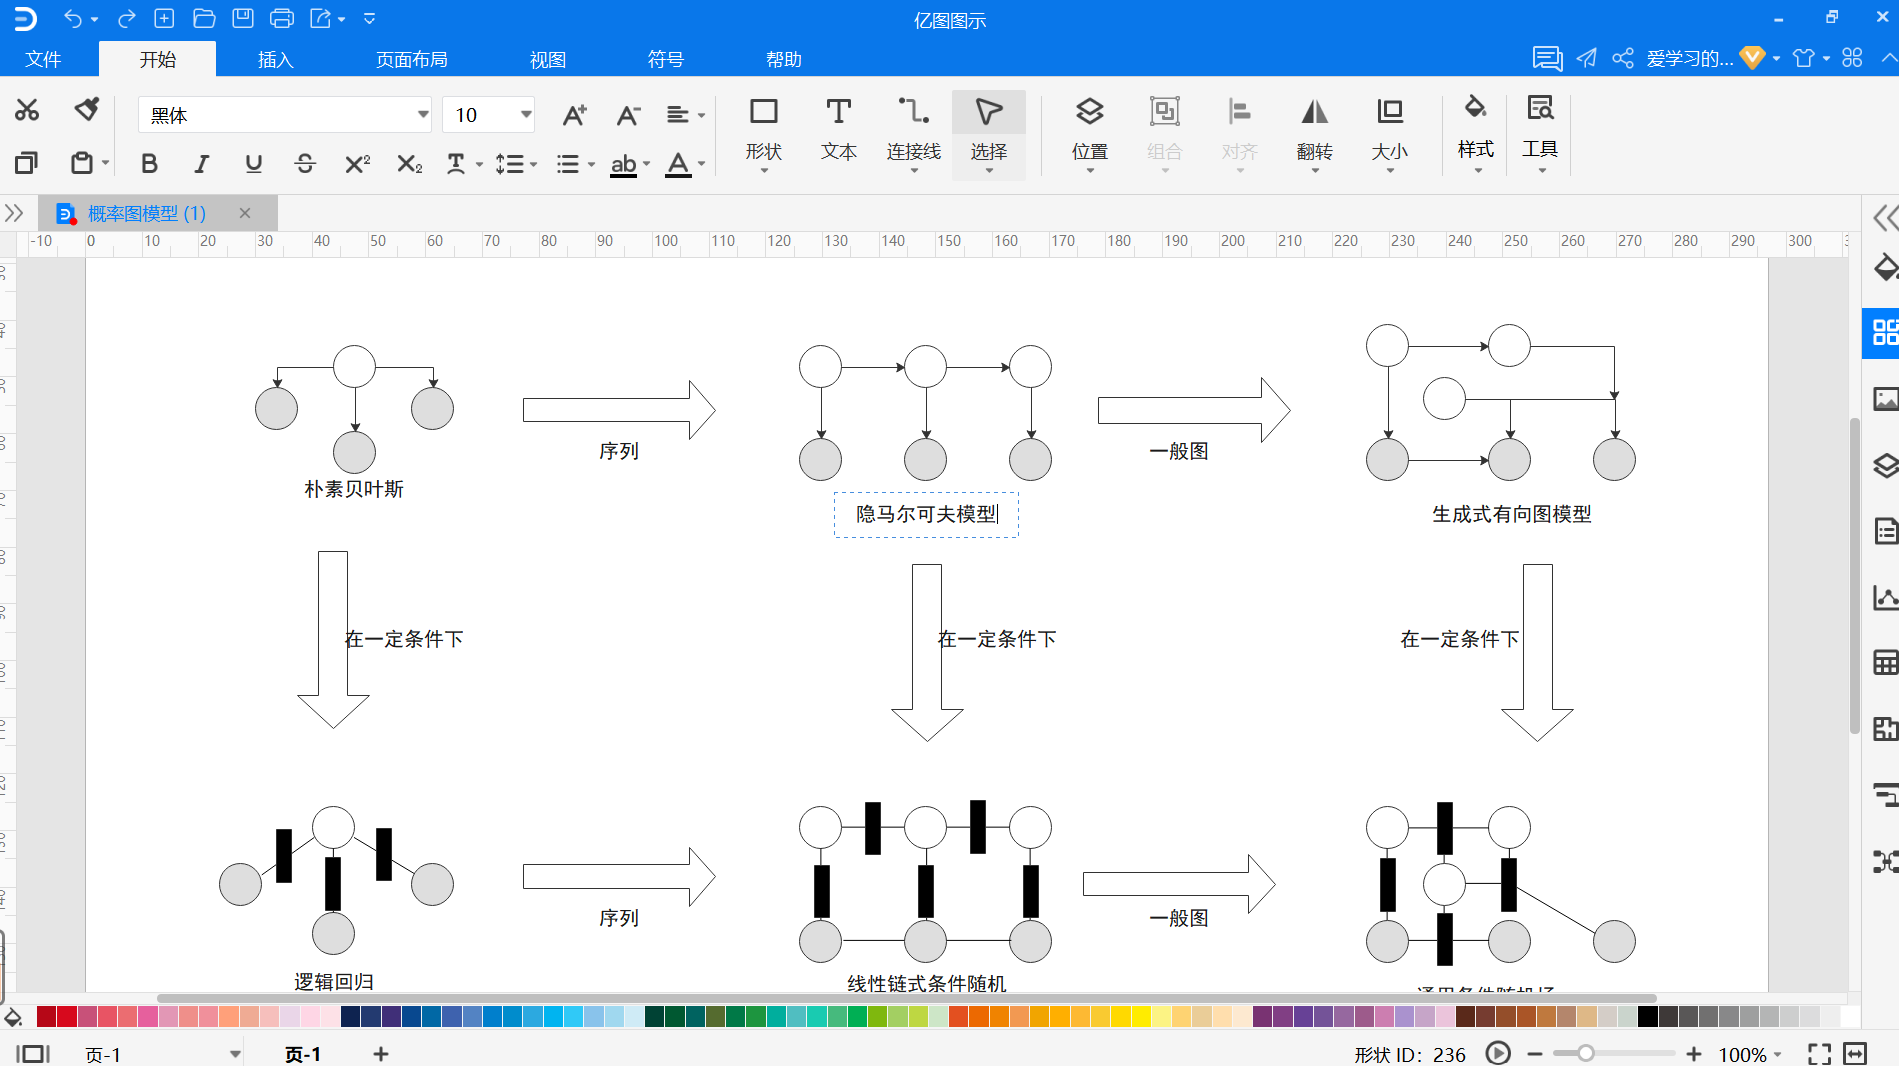
Task: Click the Copy icon
Action: 27,162
